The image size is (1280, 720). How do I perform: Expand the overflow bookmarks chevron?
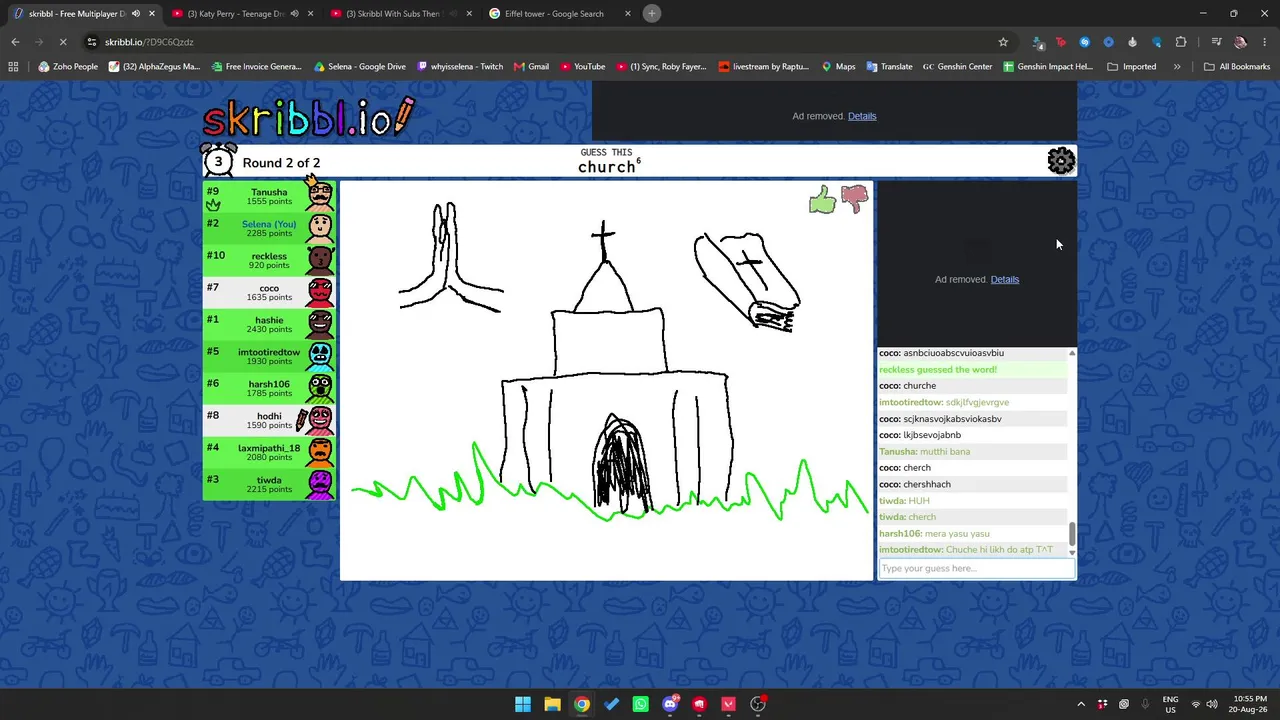(1177, 67)
